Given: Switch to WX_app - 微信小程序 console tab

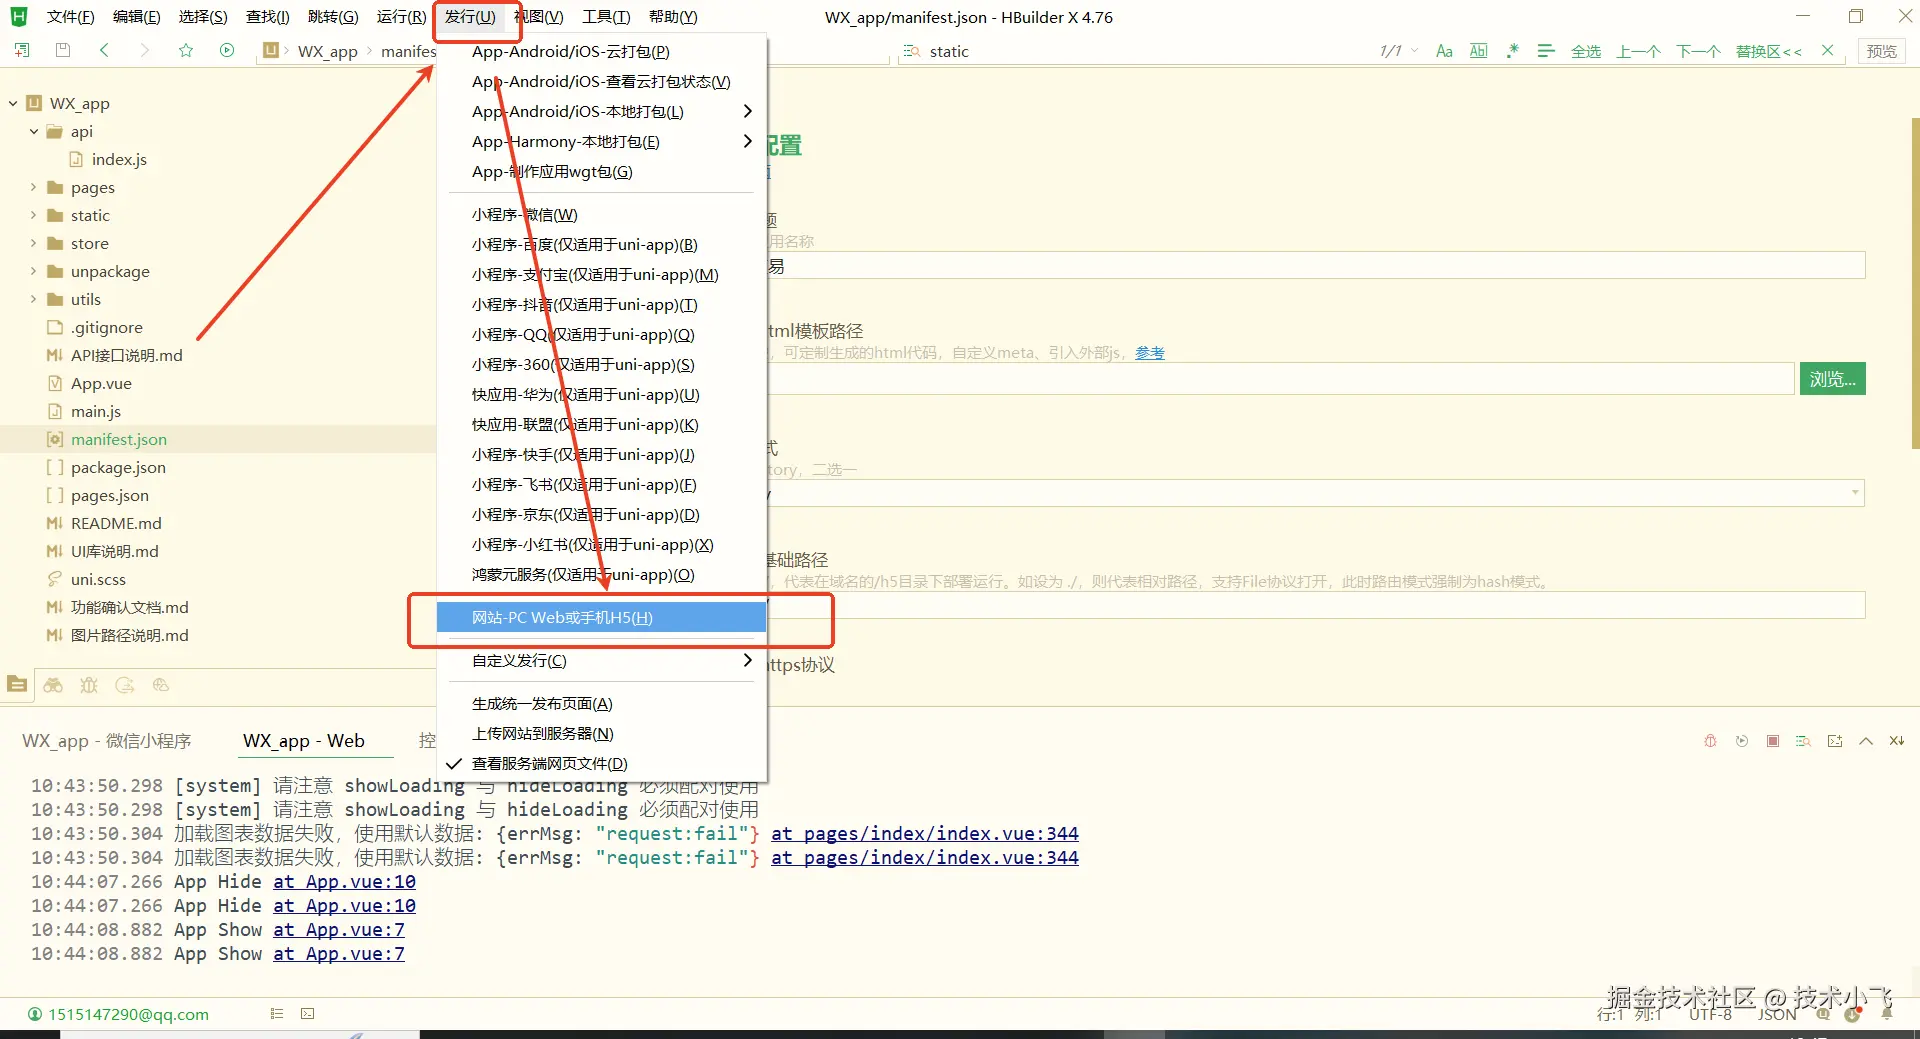Looking at the screenshot, I should tap(107, 741).
